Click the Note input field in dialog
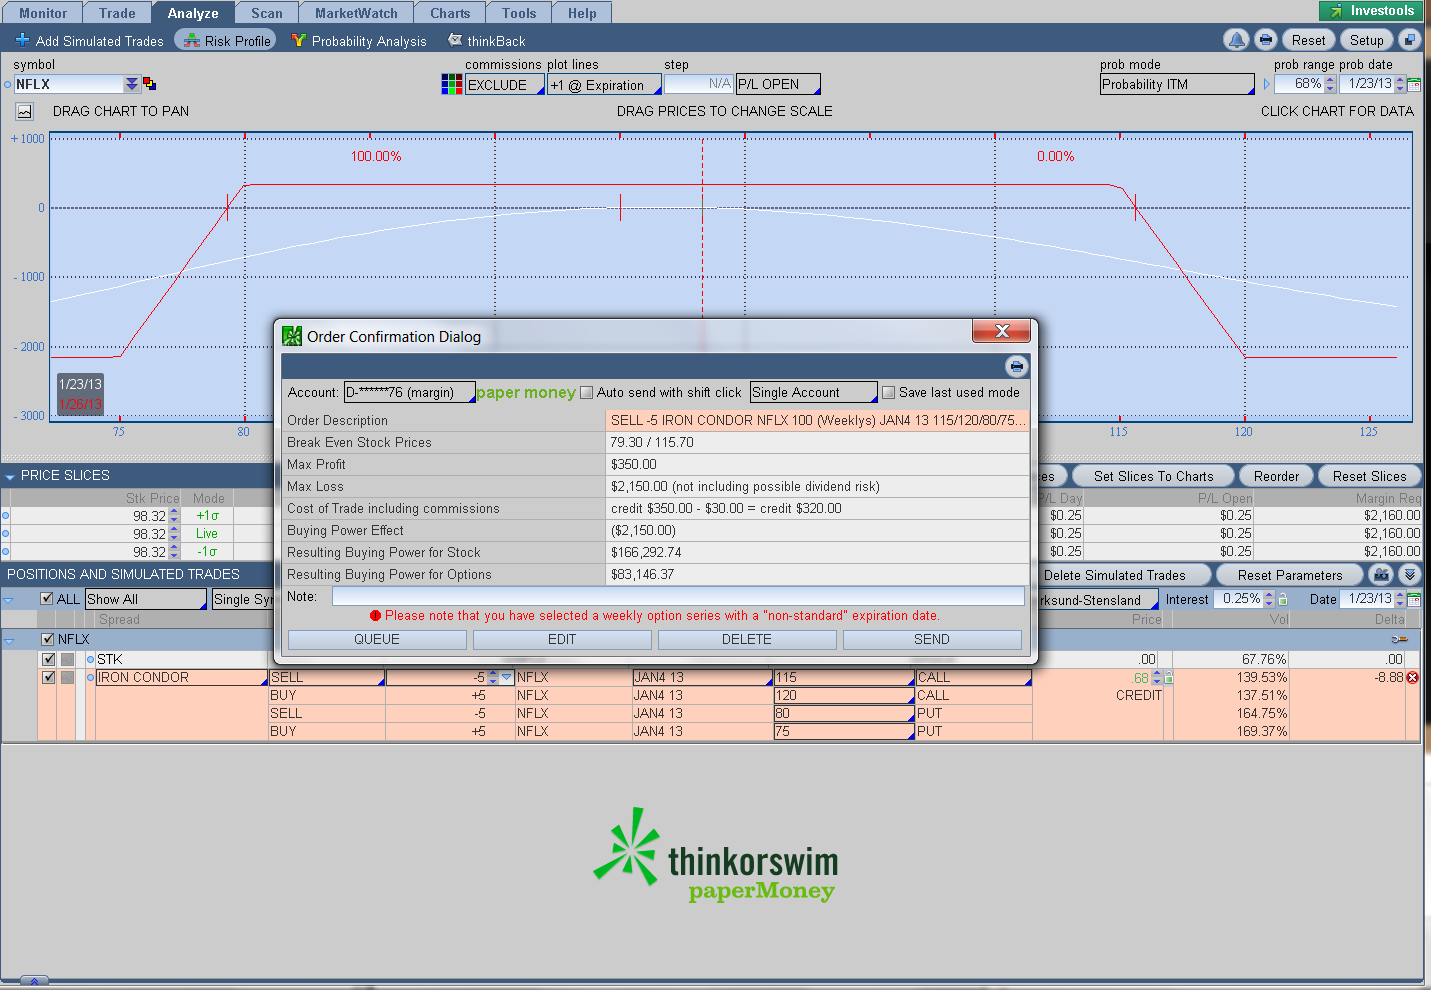The height and width of the screenshot is (990, 1431). 678,596
